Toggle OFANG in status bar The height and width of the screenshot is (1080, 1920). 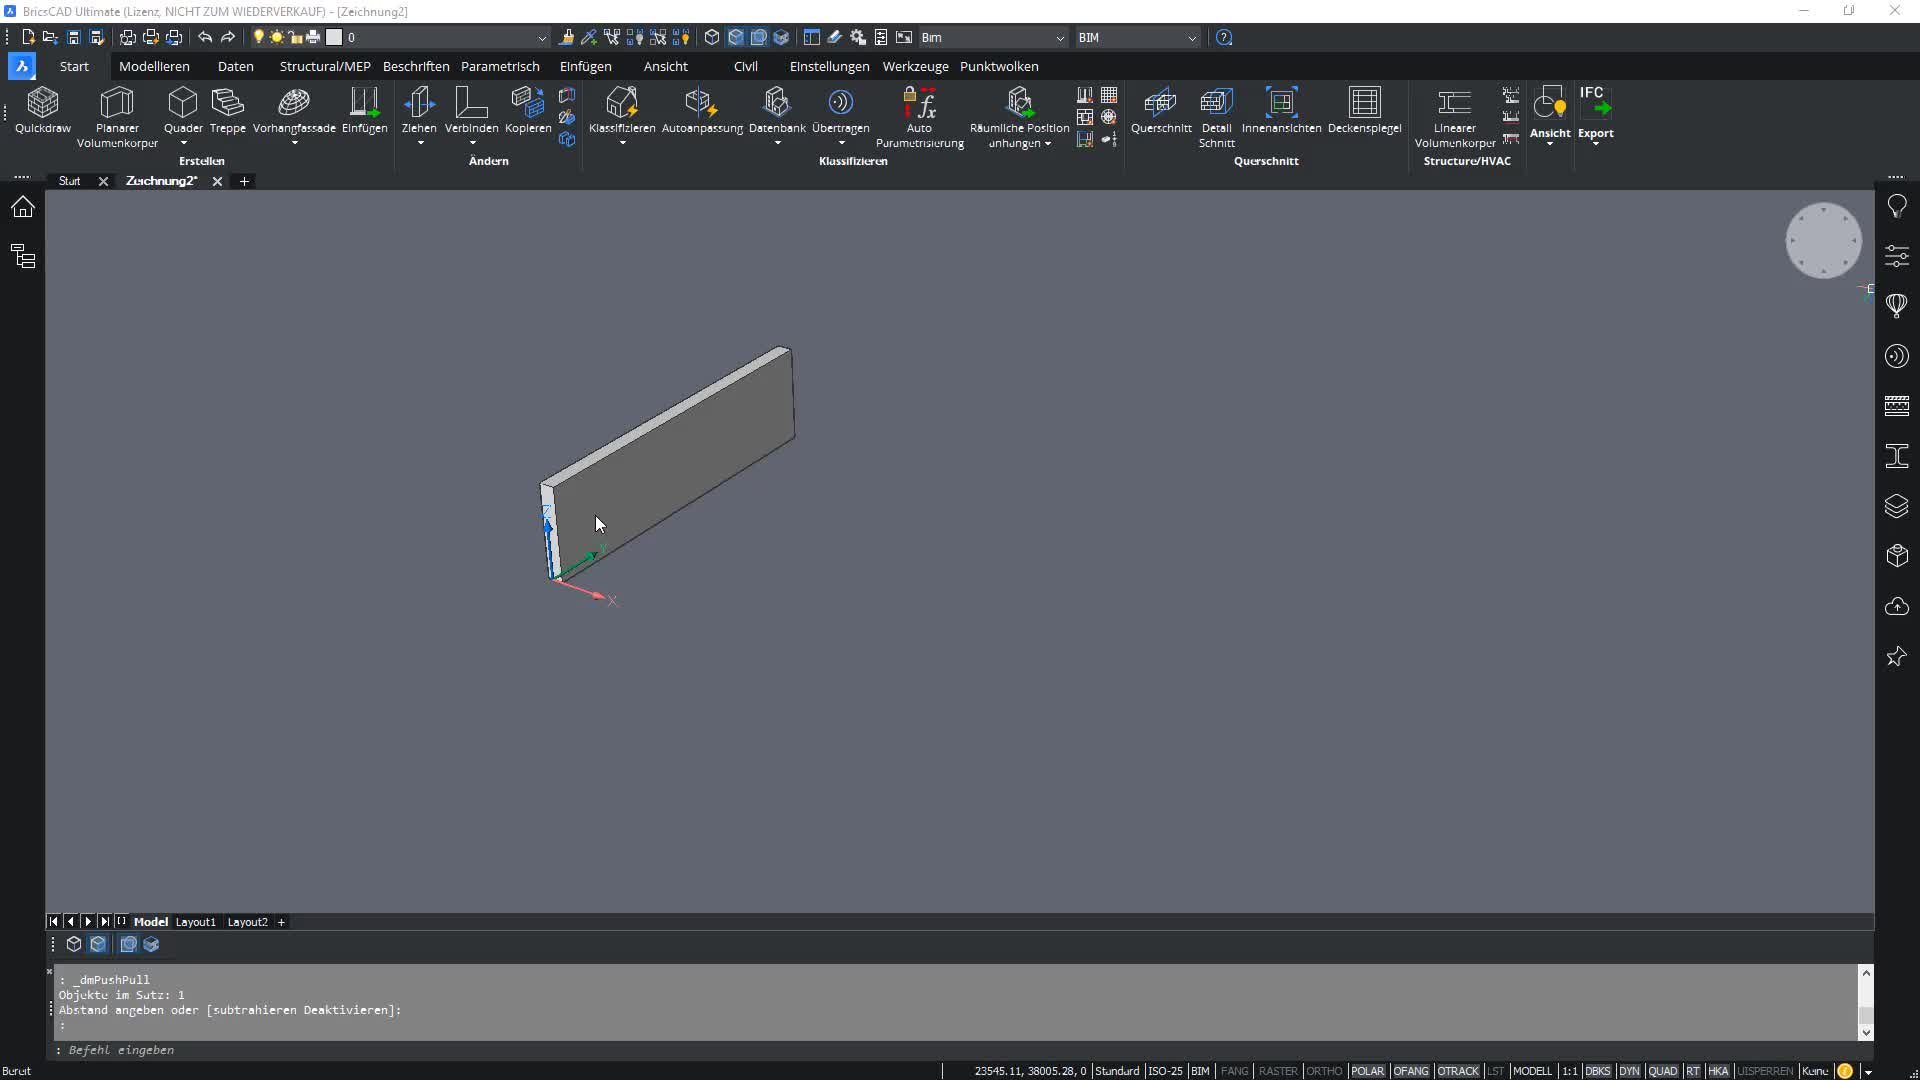coord(1410,1071)
